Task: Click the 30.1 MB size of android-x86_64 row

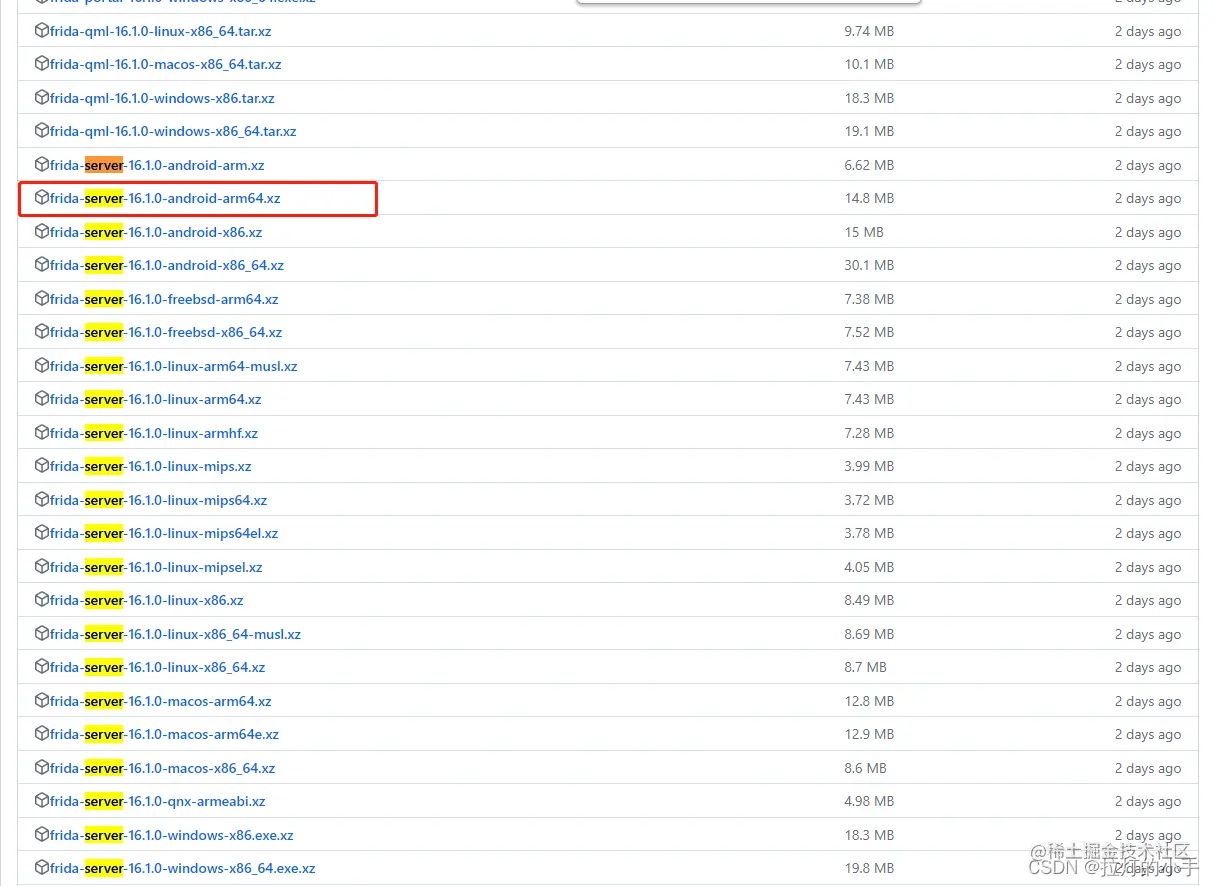Action: [869, 265]
